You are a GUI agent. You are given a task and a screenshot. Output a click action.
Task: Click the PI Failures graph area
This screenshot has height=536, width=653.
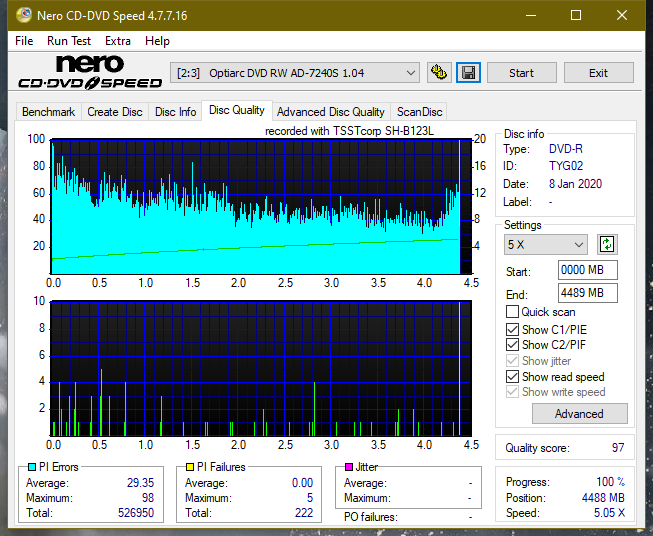coord(261,369)
